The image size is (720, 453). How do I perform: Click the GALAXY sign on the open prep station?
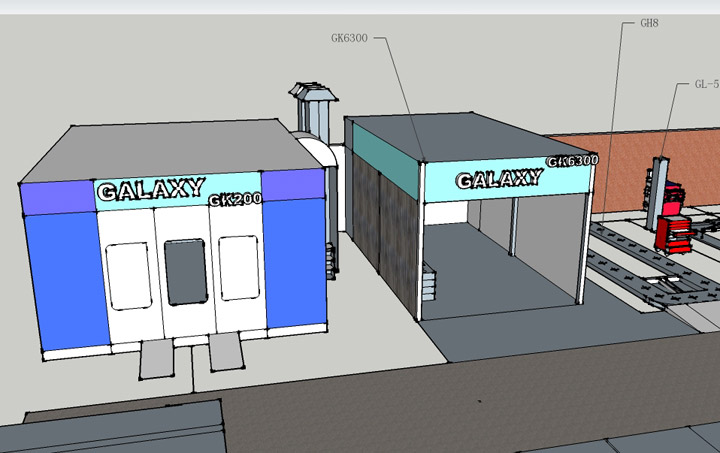tap(499, 179)
